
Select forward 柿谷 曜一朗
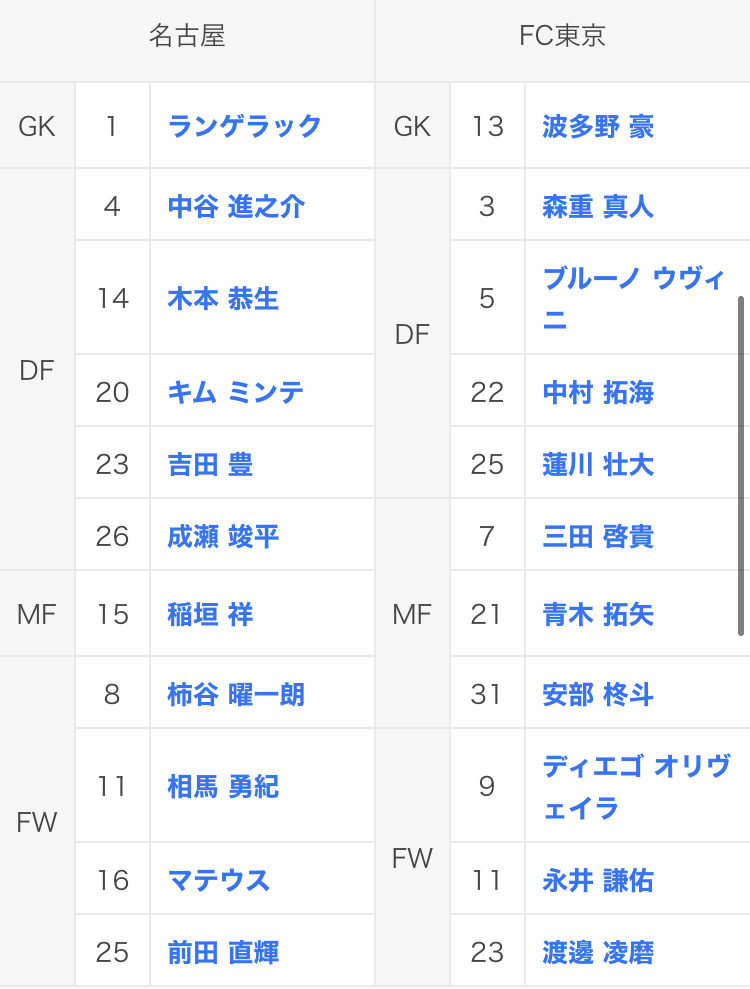(x=236, y=694)
